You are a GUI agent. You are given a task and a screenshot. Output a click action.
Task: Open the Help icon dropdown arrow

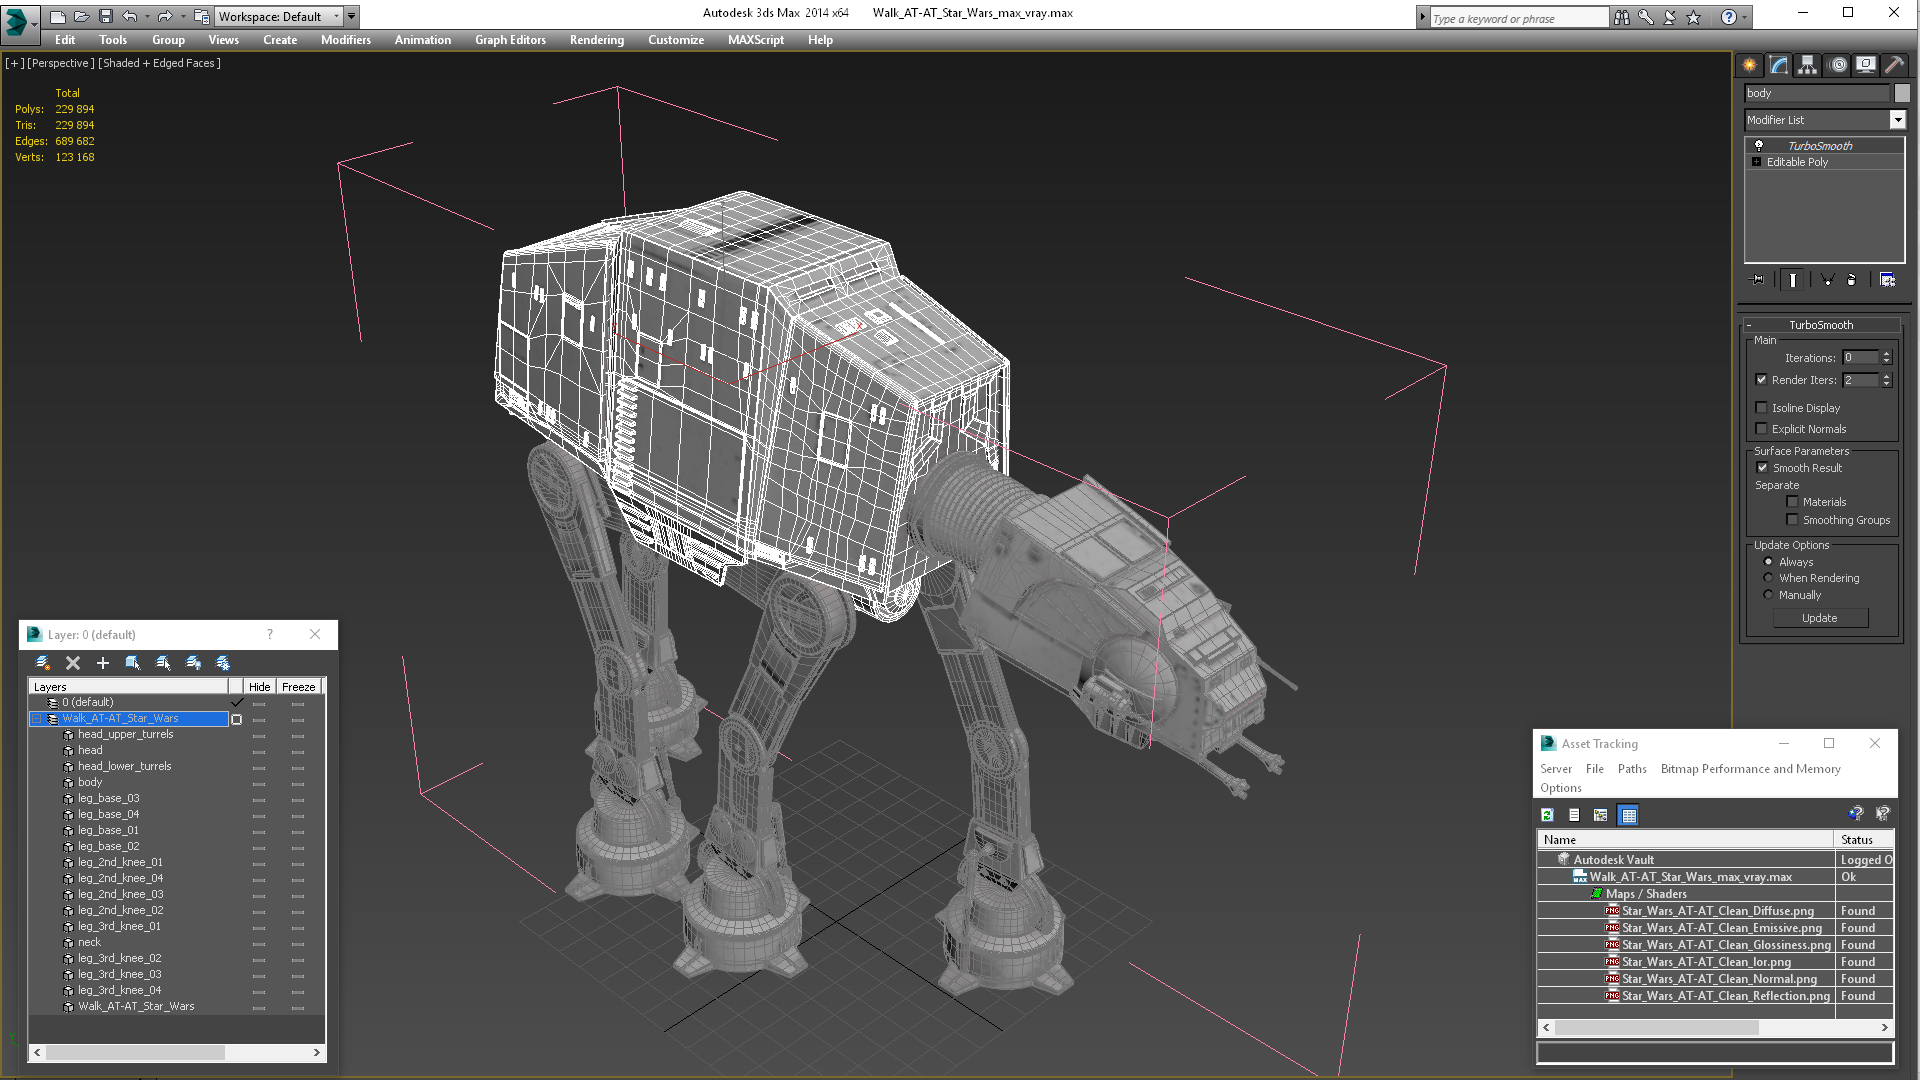pyautogui.click(x=1745, y=17)
